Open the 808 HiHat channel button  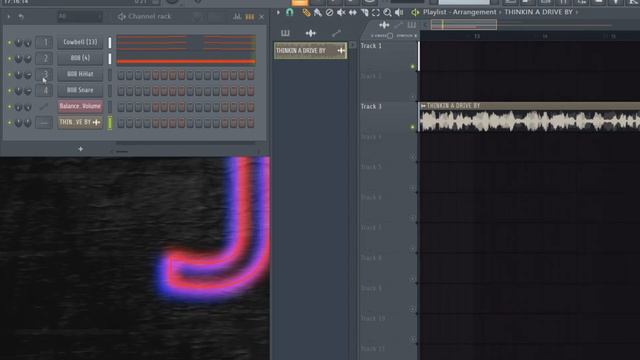(80, 74)
